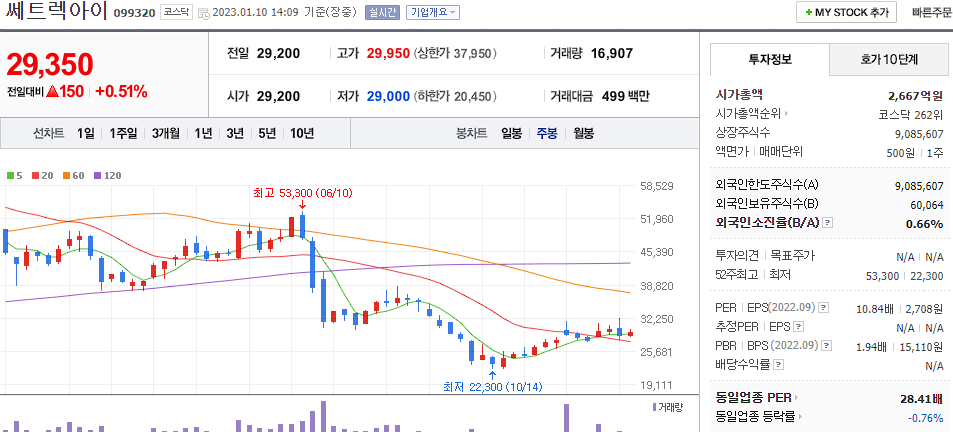The height and width of the screenshot is (432, 953).
Task: Open help icon next to 배당수익률
Action: pyautogui.click(x=779, y=365)
